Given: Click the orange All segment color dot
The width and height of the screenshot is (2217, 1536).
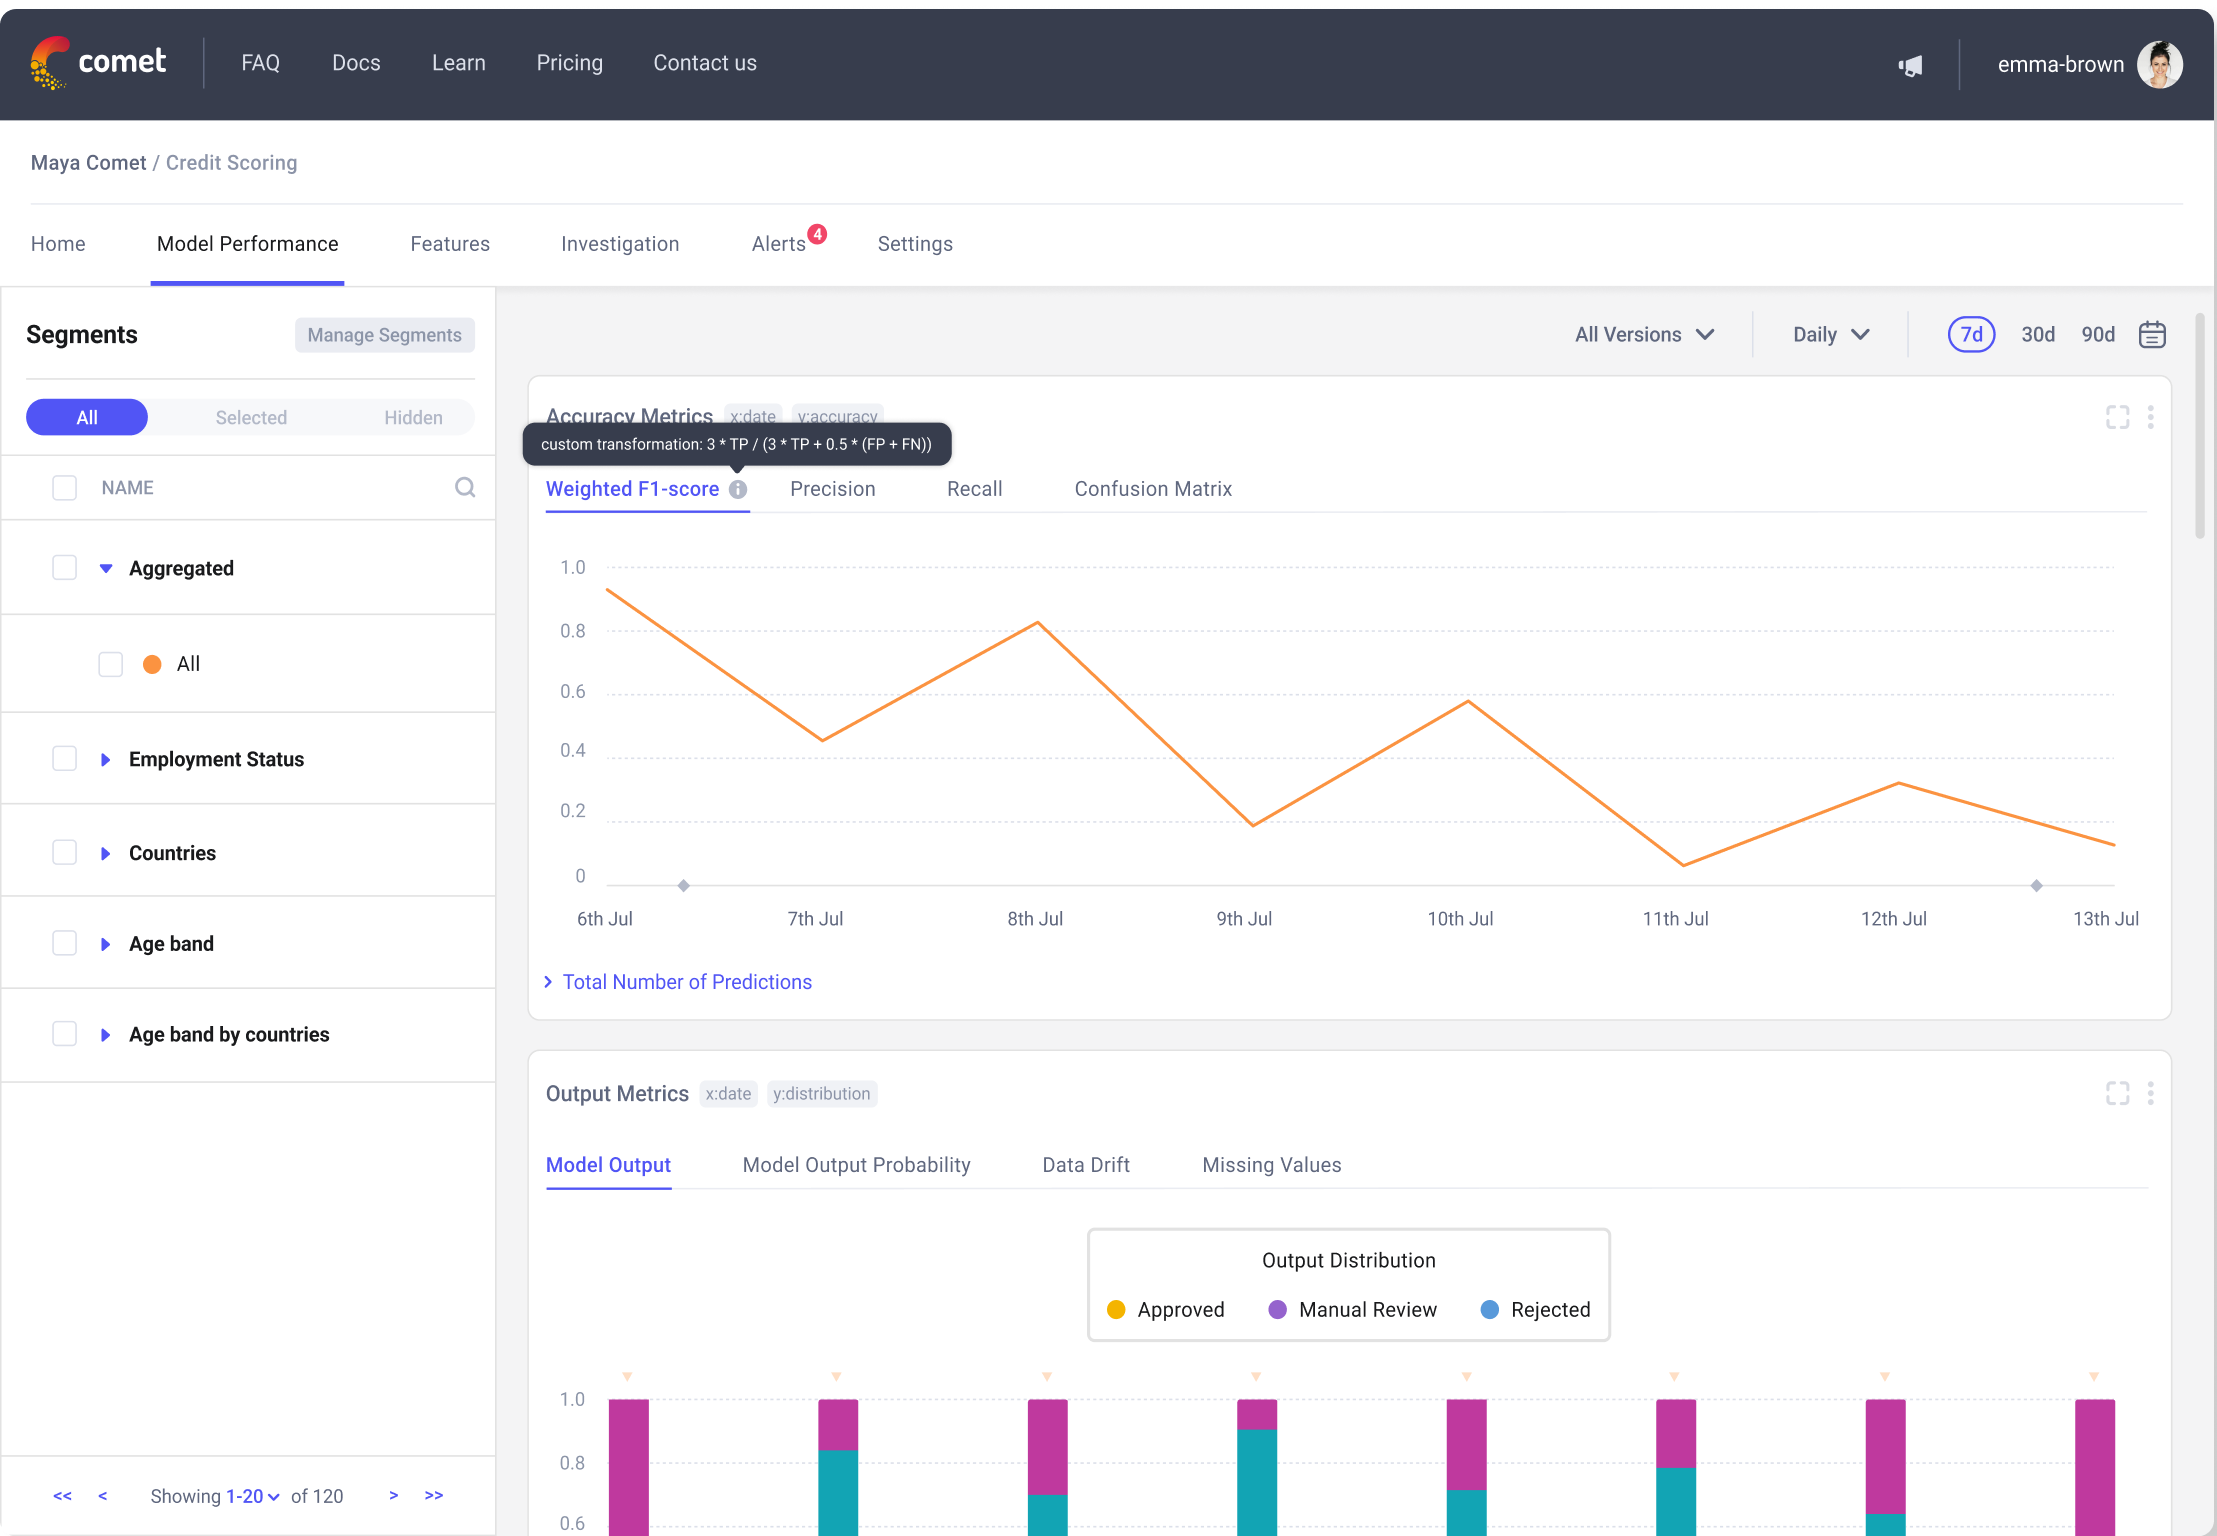Looking at the screenshot, I should point(152,664).
